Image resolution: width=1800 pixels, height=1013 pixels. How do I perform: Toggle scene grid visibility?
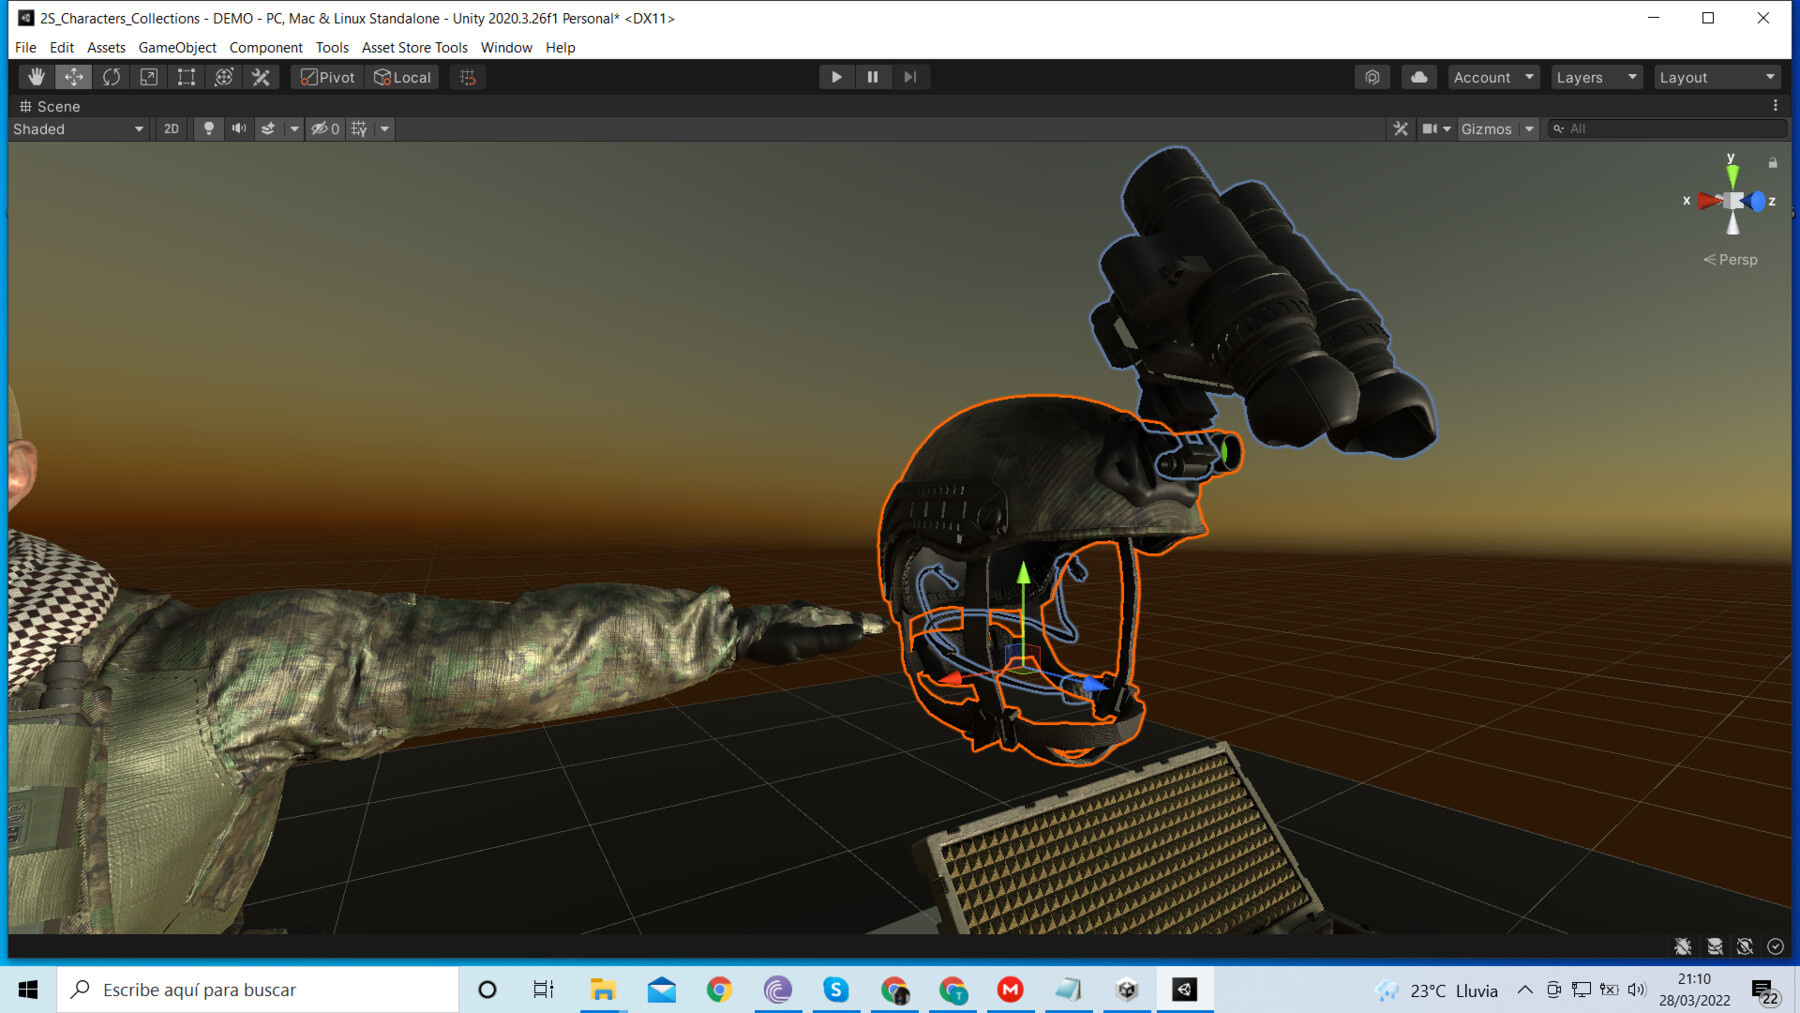(x=359, y=129)
